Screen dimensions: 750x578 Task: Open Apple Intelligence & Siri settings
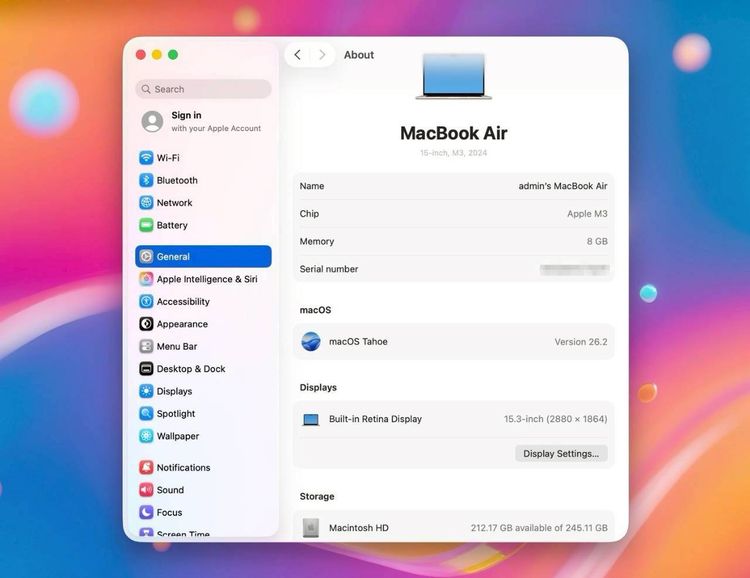(x=203, y=279)
